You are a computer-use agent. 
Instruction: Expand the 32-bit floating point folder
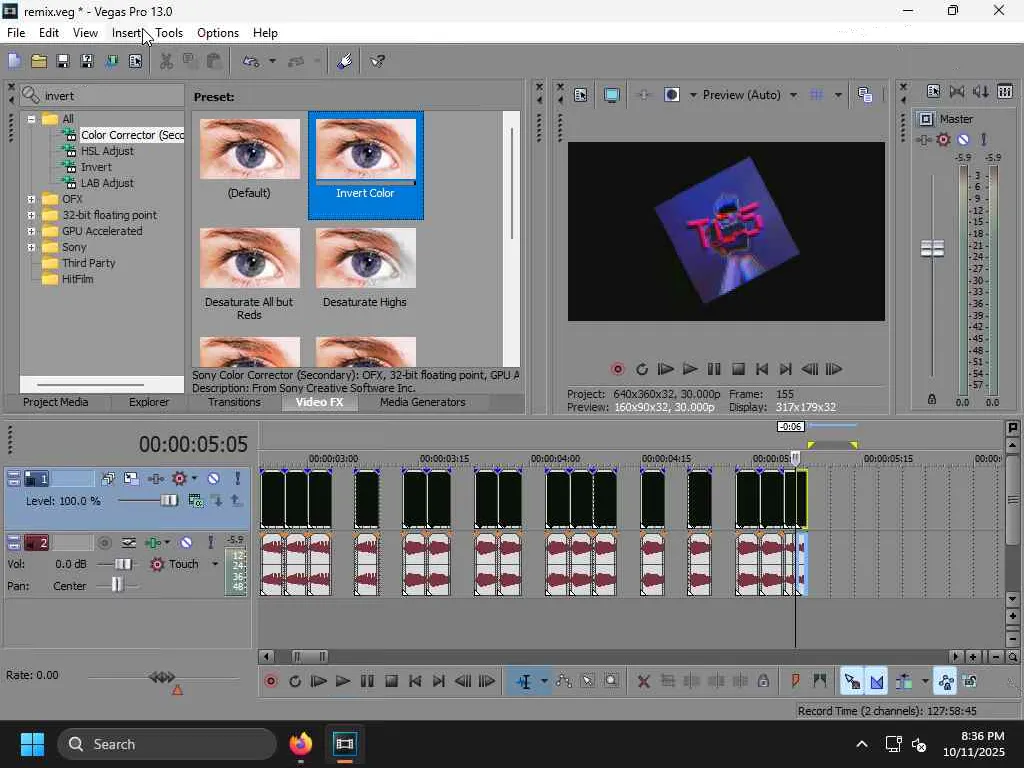click(x=31, y=215)
